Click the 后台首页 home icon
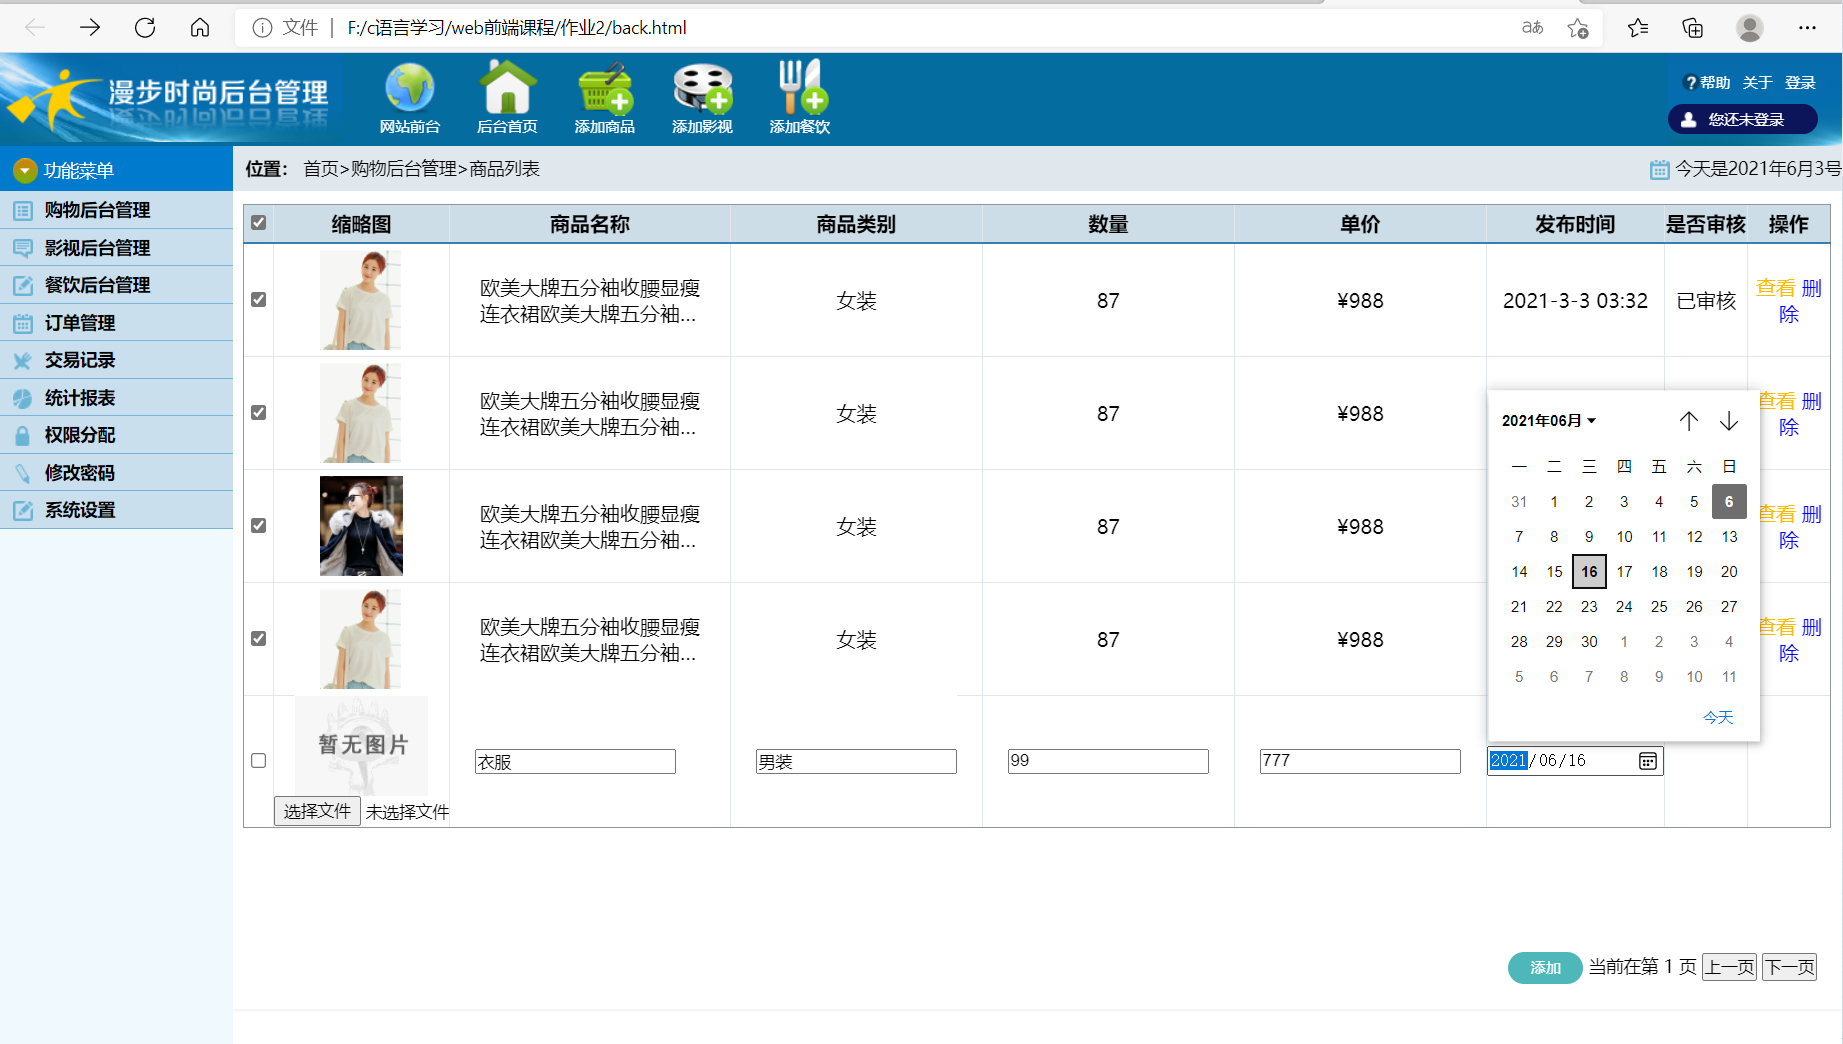The image size is (1843, 1044). (x=507, y=95)
